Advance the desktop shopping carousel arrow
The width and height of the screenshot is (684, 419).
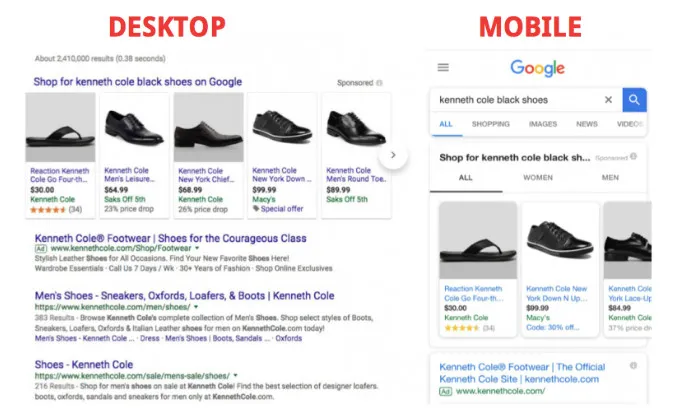[x=393, y=155]
